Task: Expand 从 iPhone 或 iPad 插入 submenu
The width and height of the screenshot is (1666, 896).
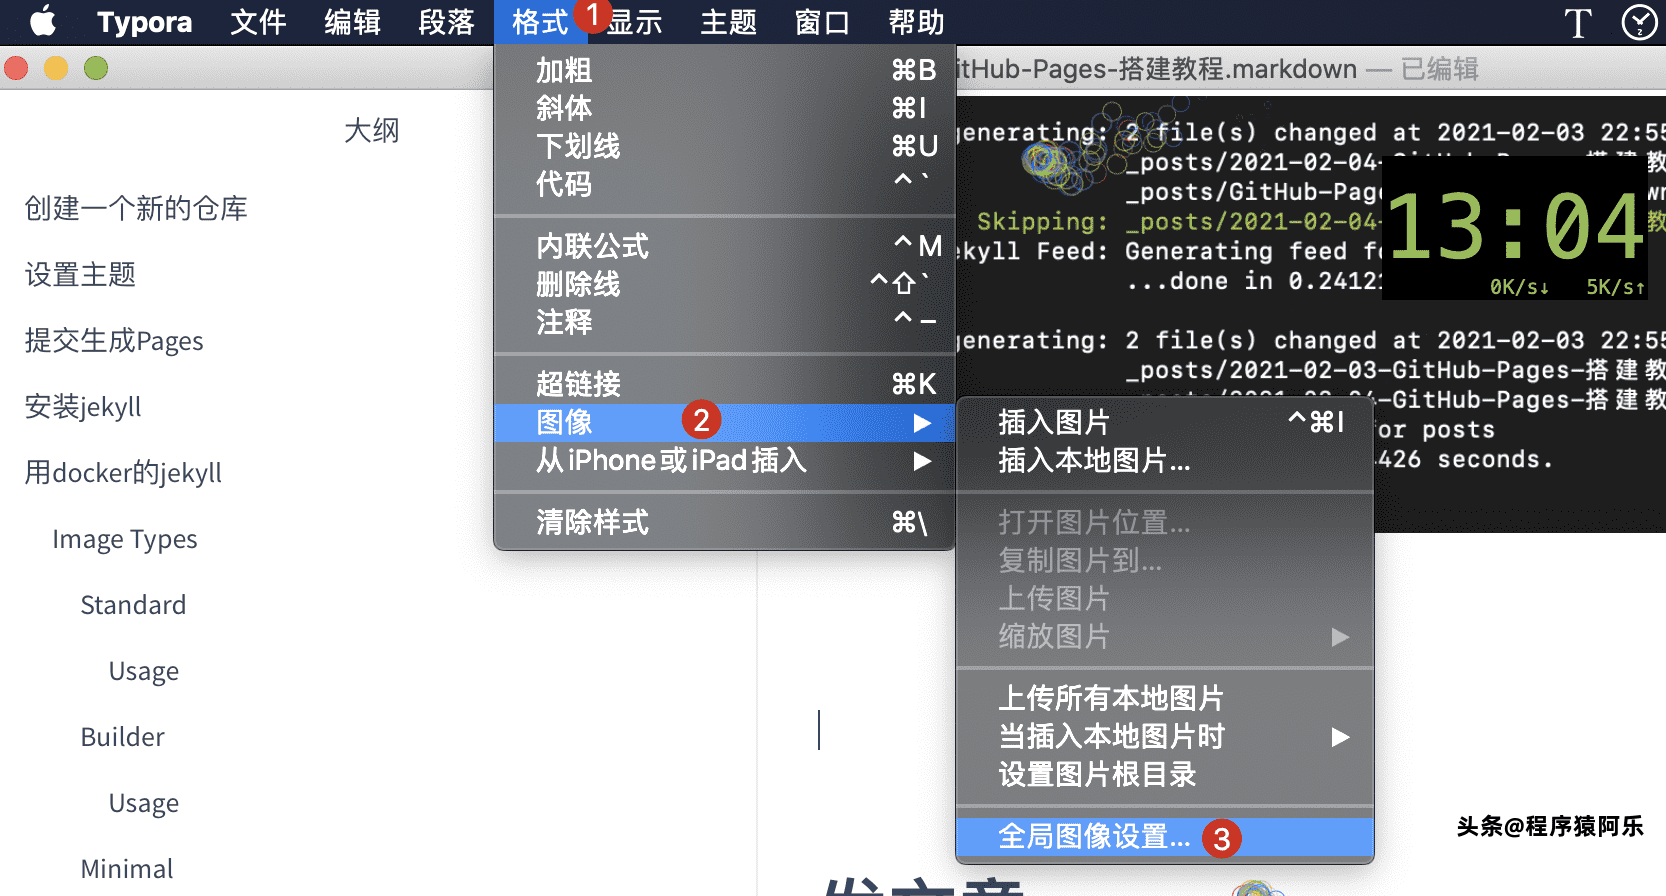Action: (725, 460)
